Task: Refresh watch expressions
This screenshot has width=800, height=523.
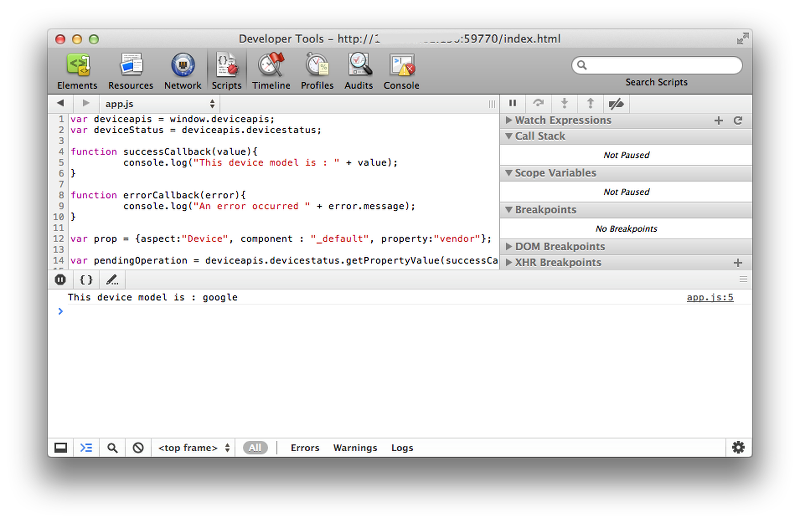Action: point(738,120)
